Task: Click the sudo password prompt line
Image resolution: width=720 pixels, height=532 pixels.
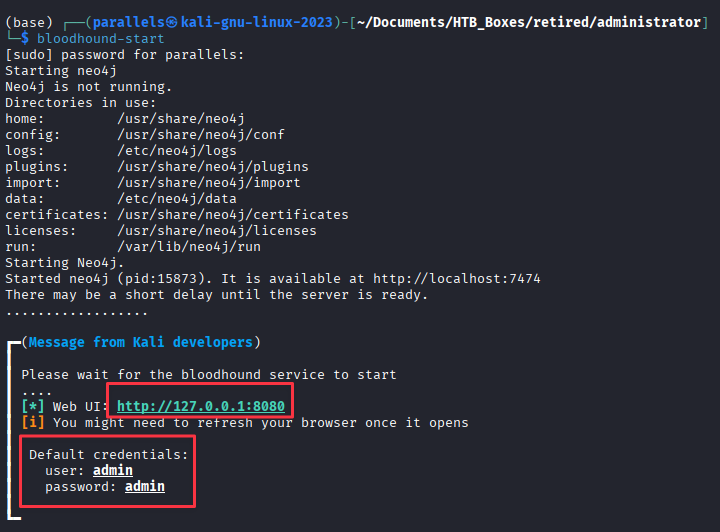Action: [x=124, y=55]
